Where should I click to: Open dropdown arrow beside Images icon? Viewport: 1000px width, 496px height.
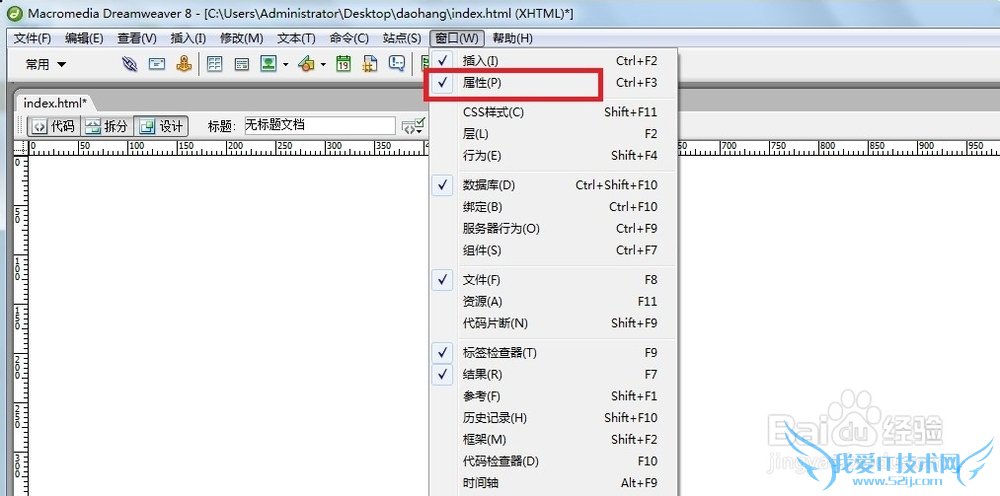point(285,64)
